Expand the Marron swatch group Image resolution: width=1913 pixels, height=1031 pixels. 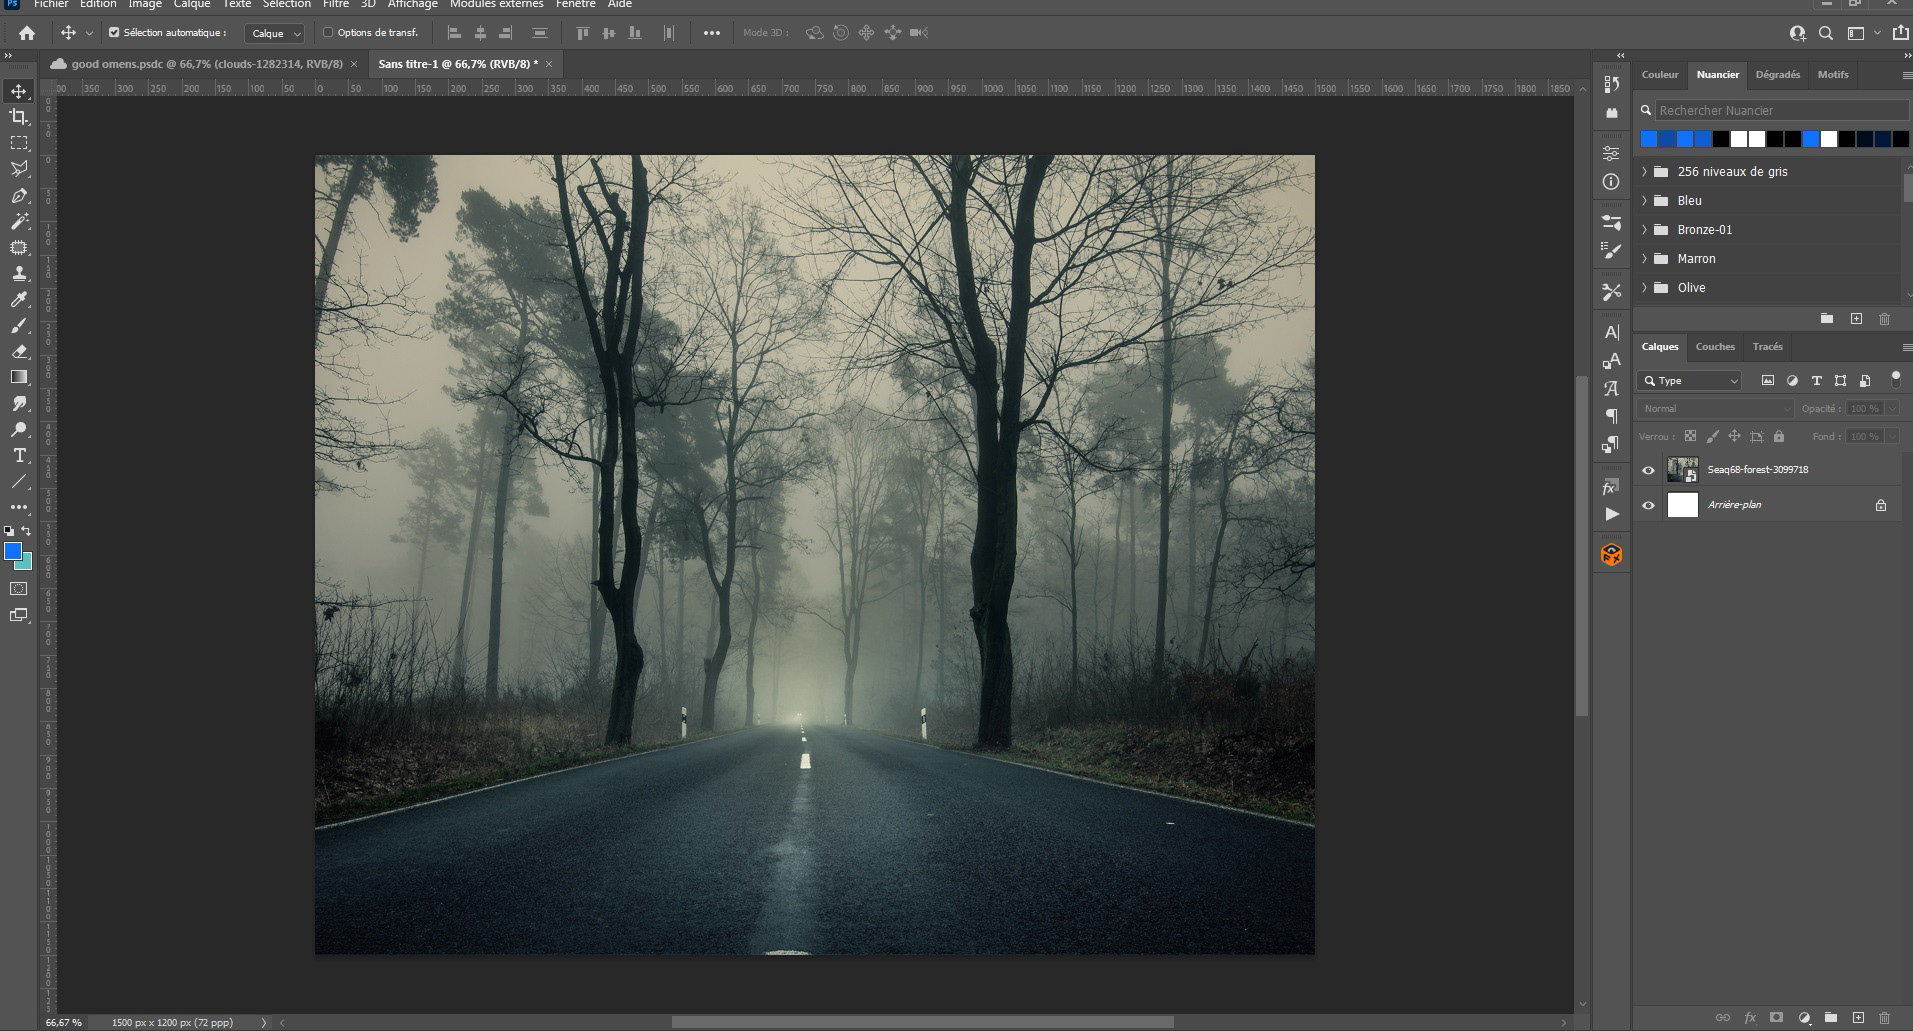click(1645, 259)
